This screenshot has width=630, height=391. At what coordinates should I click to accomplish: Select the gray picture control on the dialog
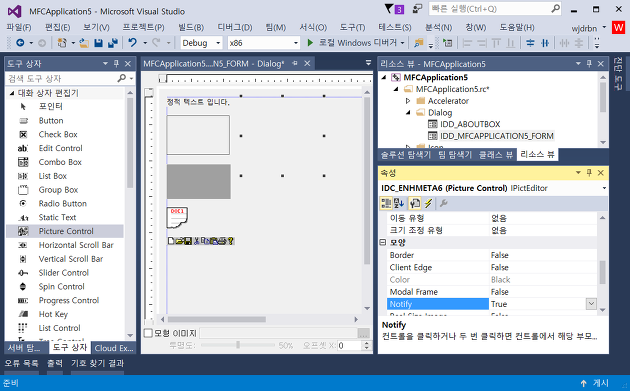tap(199, 181)
